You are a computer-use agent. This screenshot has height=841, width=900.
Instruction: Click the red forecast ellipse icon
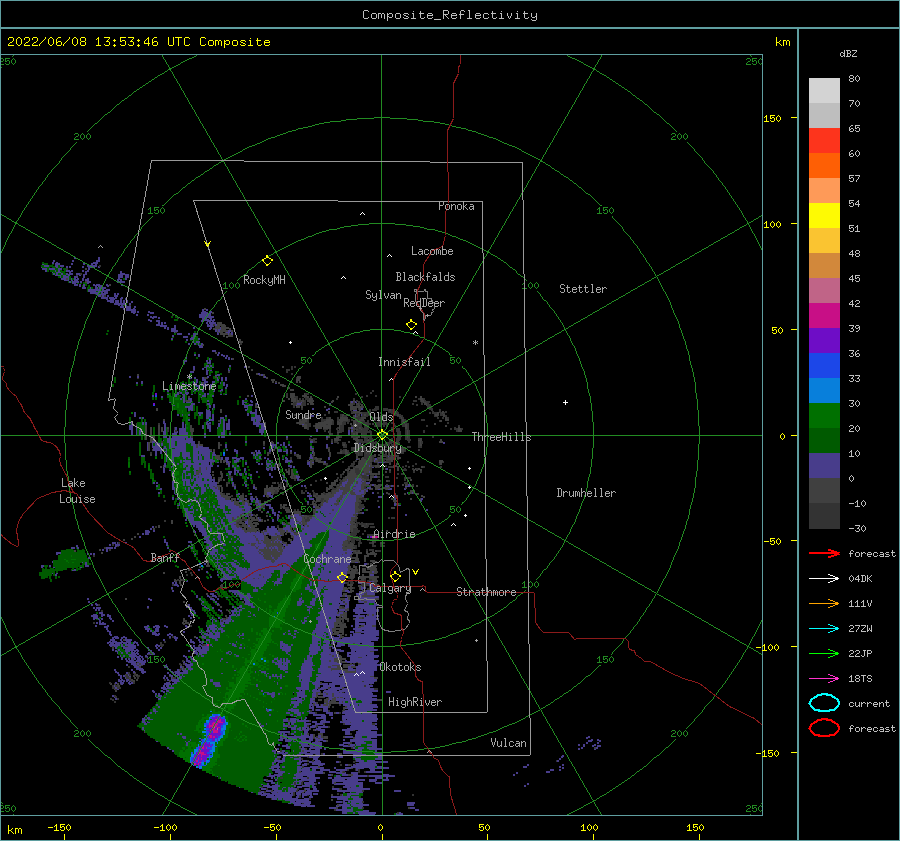tap(824, 728)
